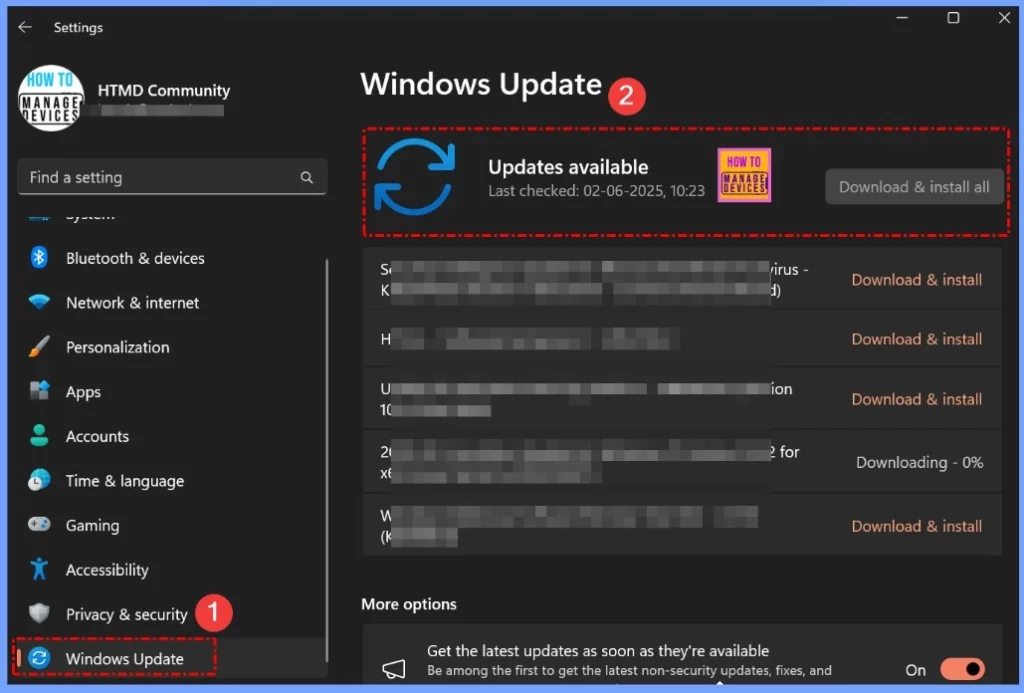
Task: Click the More options heading
Action: 409,604
